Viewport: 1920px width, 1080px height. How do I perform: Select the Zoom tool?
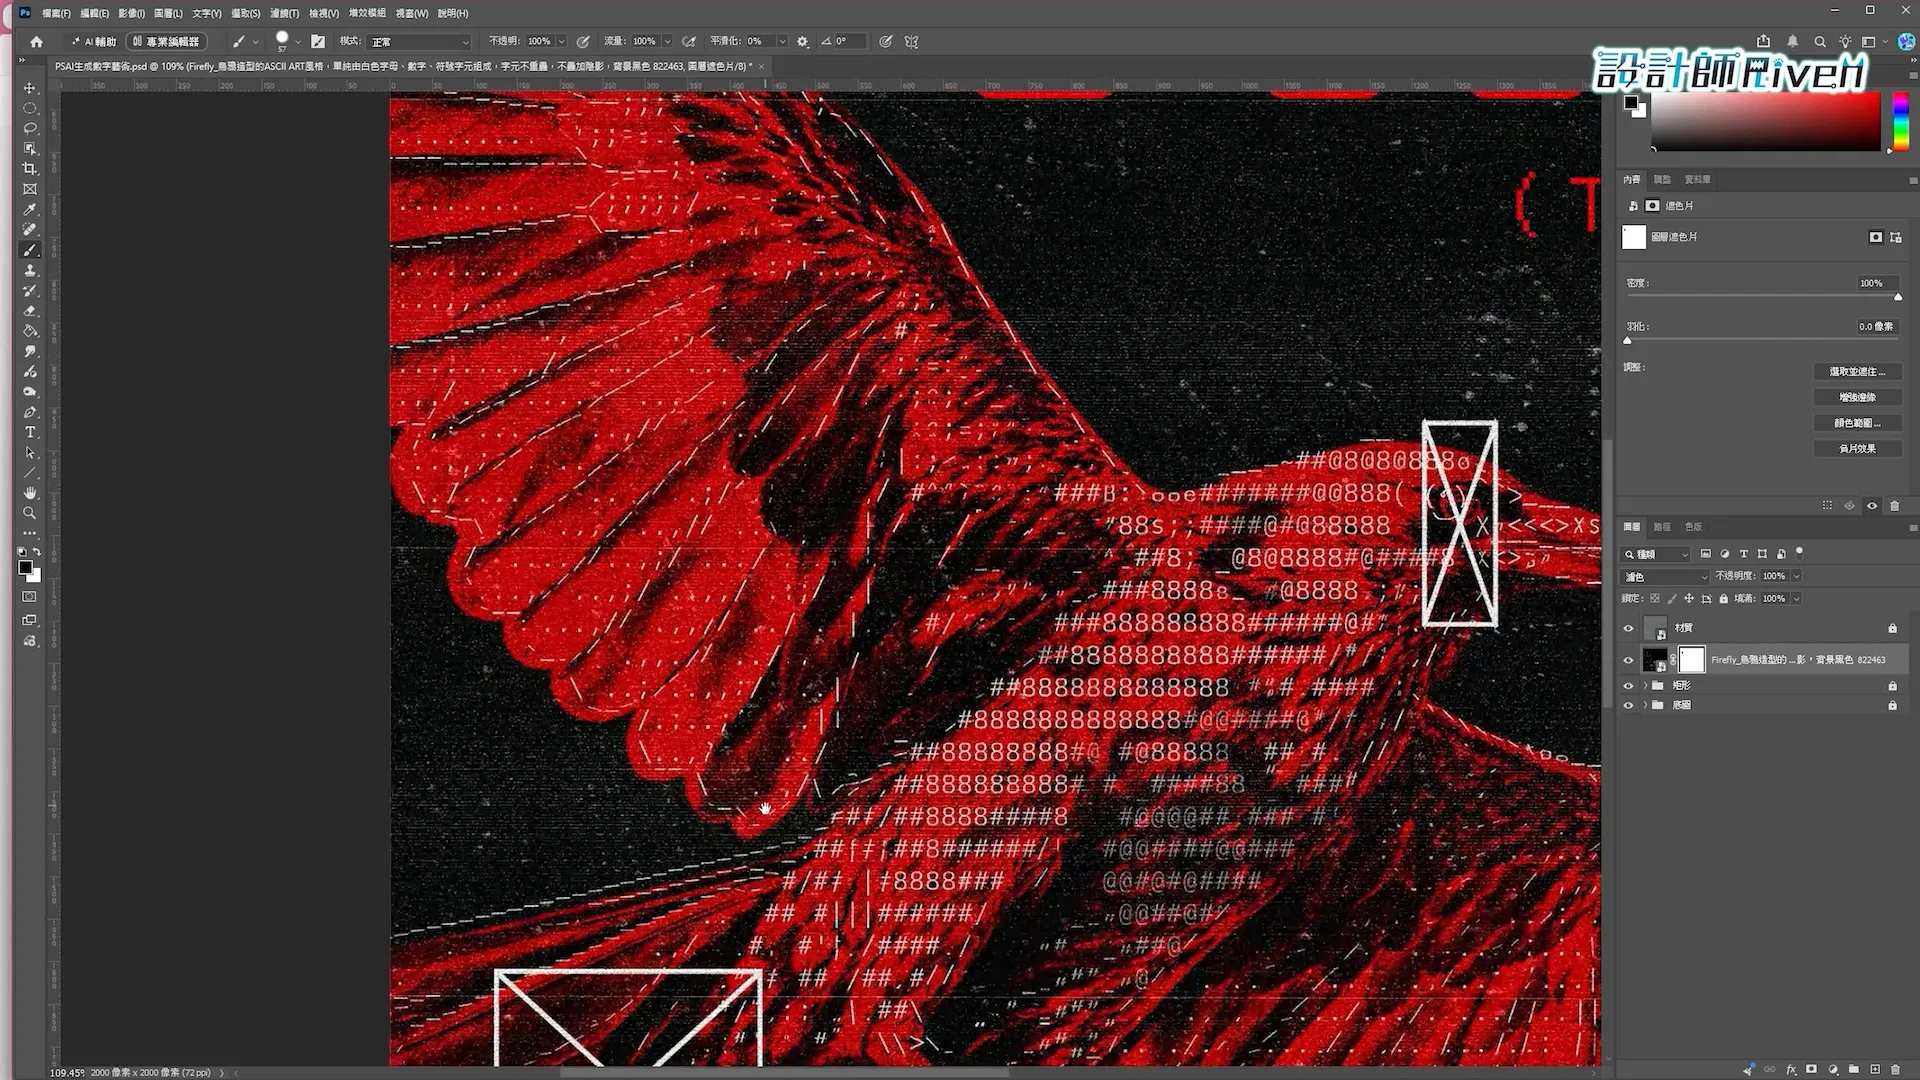[30, 513]
